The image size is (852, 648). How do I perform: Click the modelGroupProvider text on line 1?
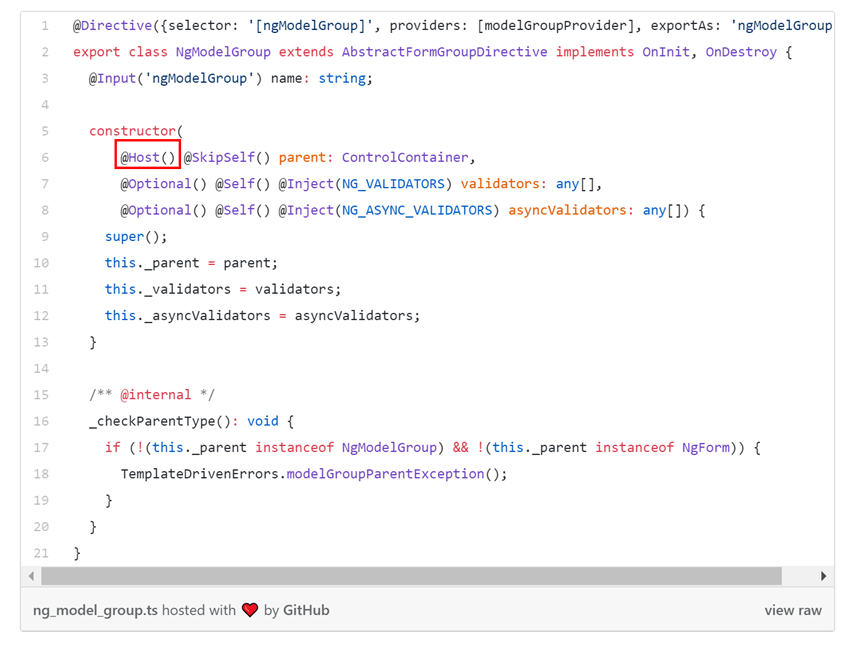click(555, 26)
